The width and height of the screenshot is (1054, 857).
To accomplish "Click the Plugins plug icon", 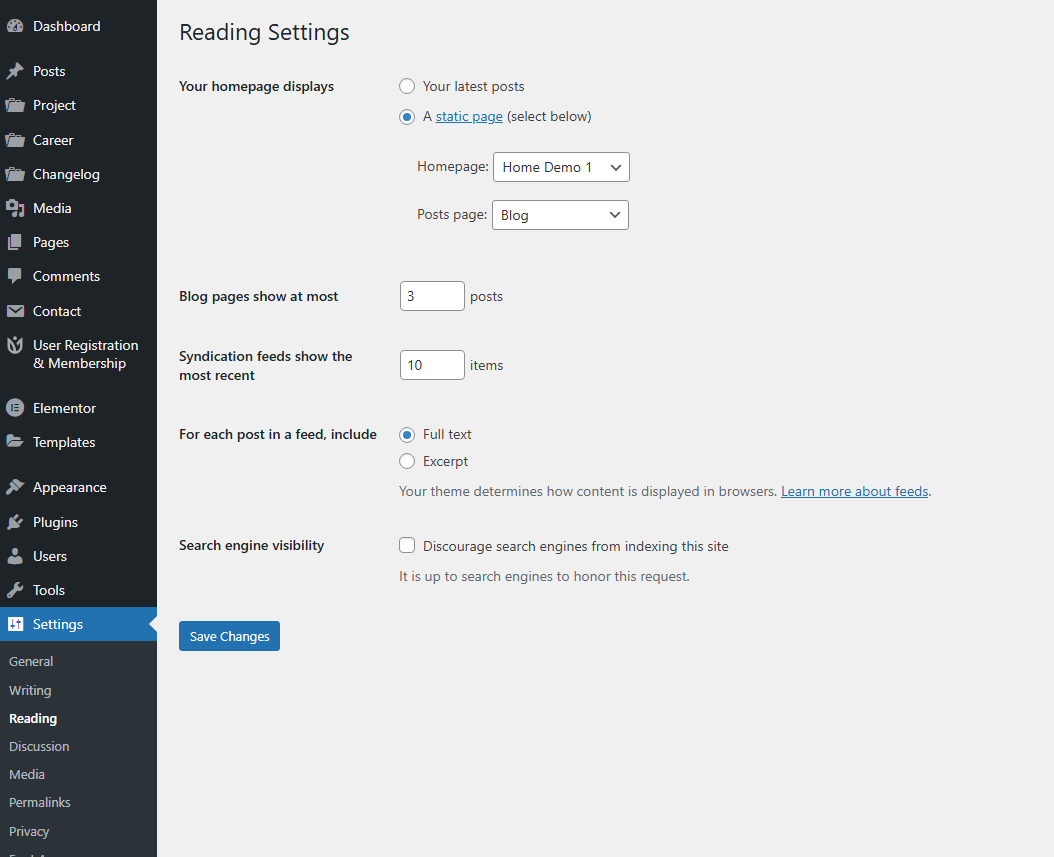I will pos(15,522).
